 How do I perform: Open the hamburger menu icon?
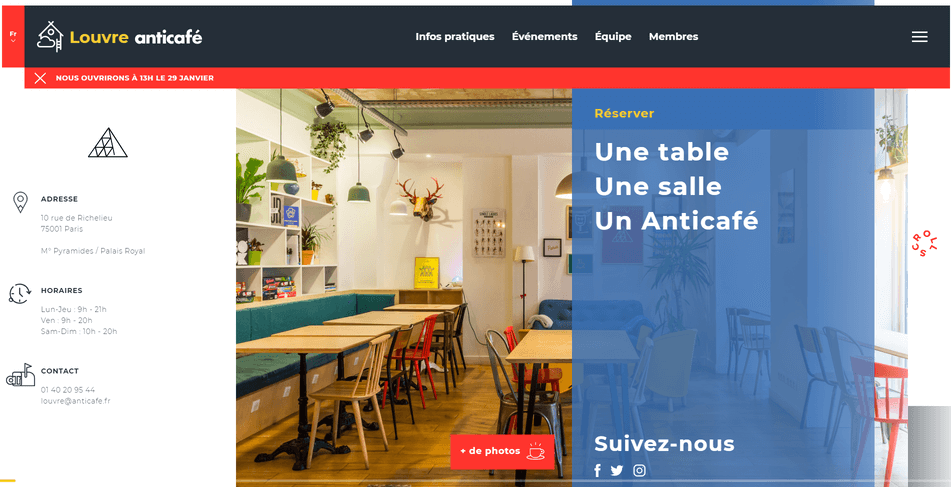(919, 37)
